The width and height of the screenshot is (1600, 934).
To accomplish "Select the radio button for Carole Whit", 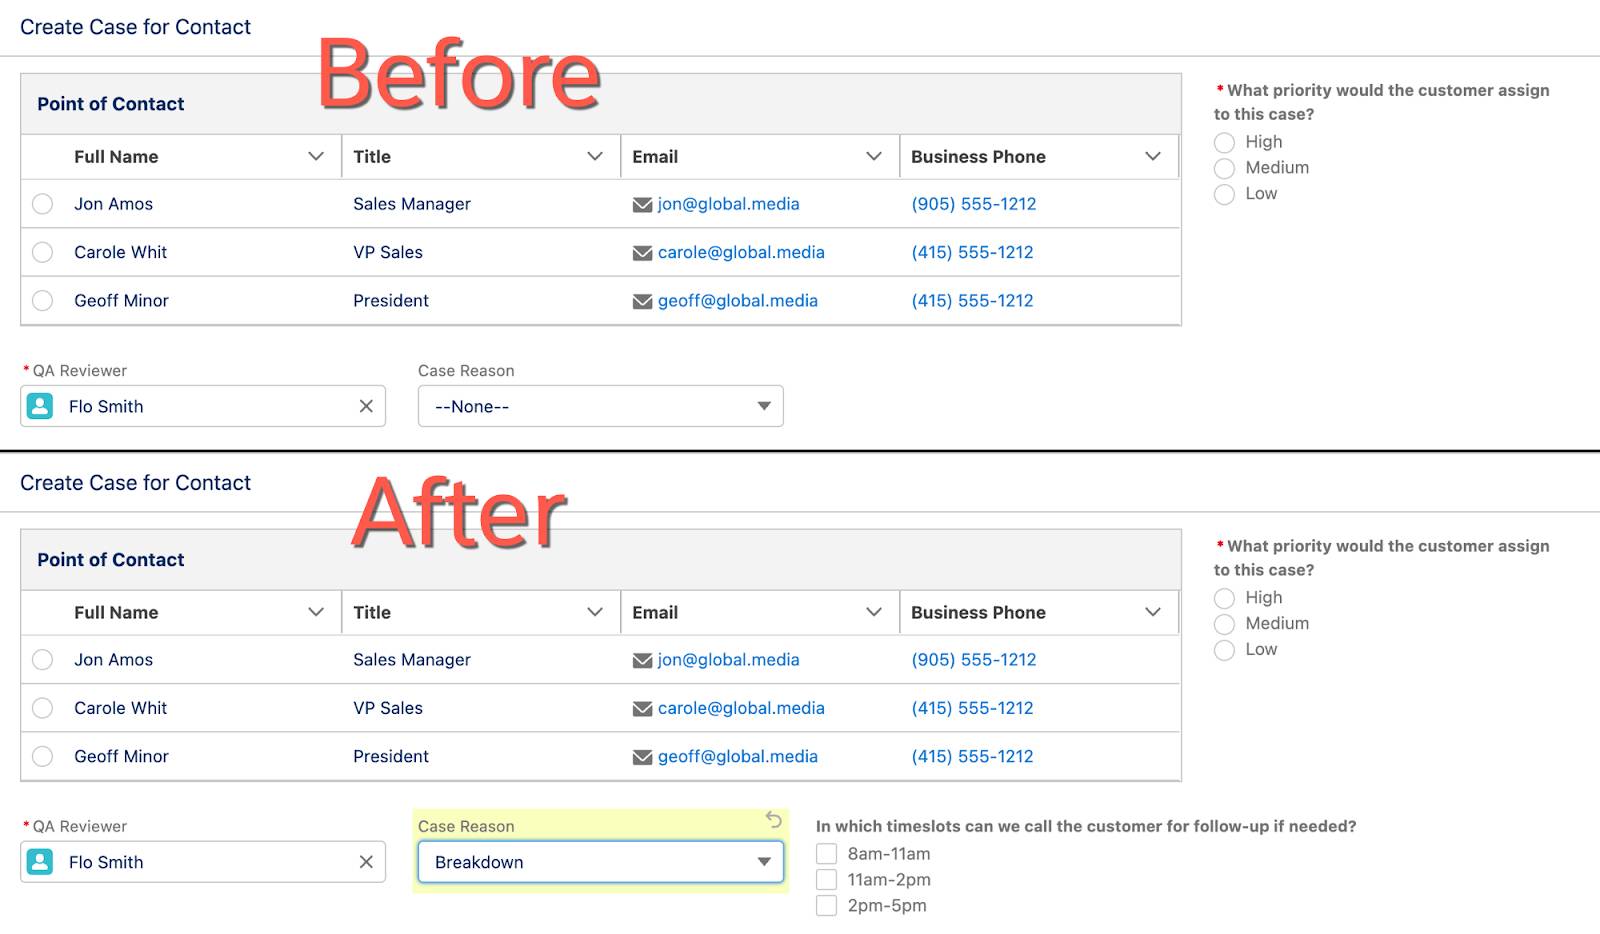I will pos(42,252).
